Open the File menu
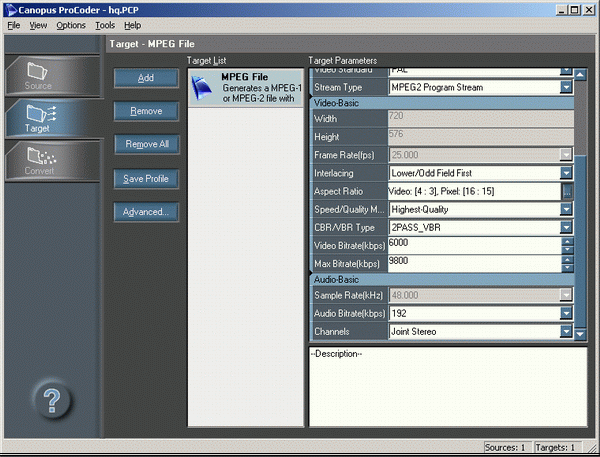 [x=14, y=26]
